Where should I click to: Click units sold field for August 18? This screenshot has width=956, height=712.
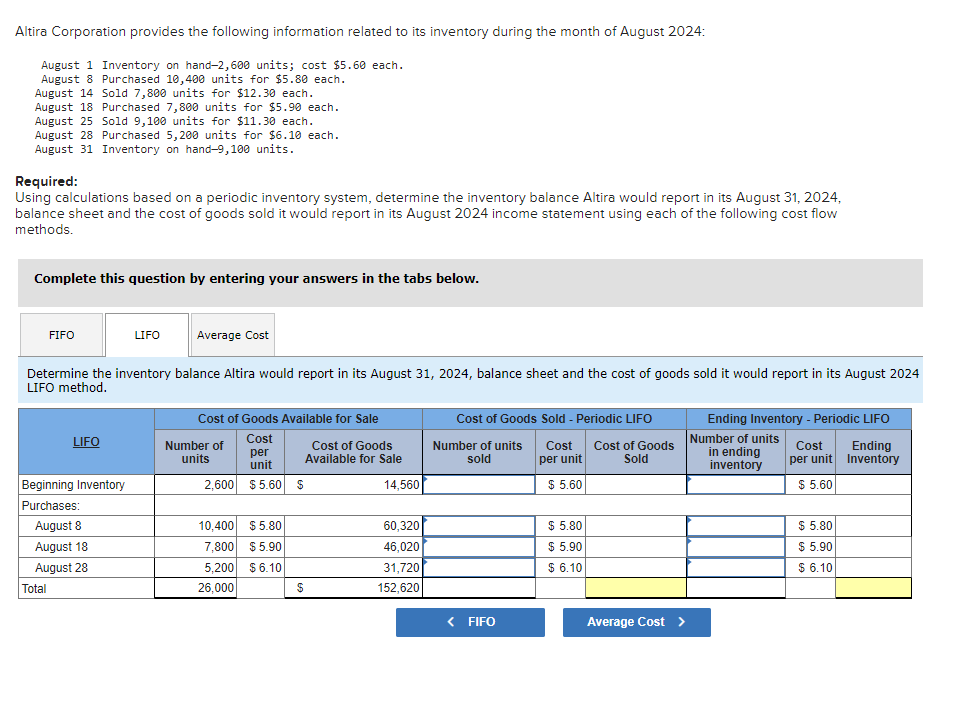[479, 547]
